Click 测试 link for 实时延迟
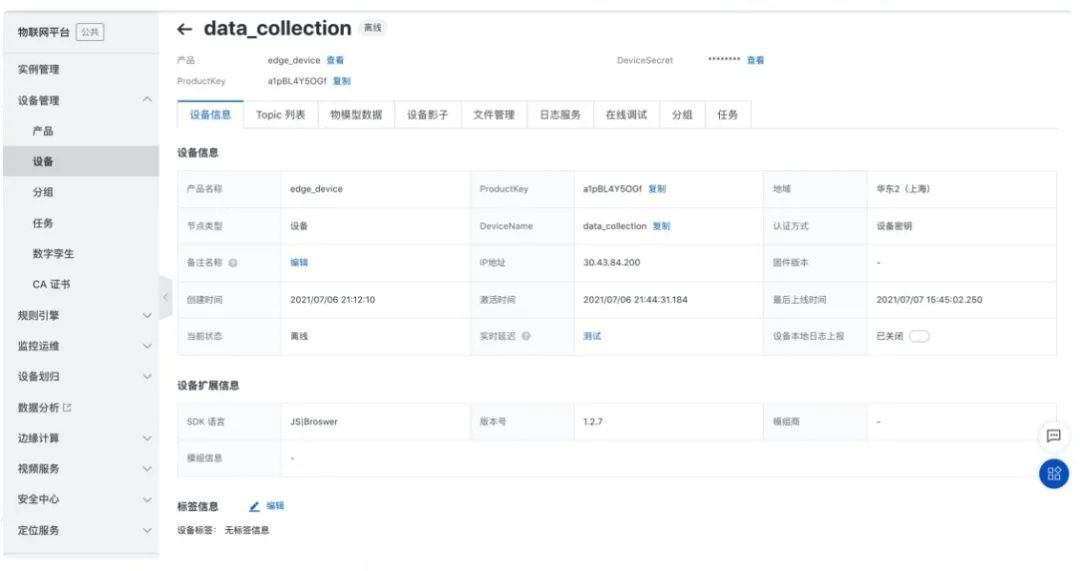Screen dimensions: 1080x571 [592, 336]
